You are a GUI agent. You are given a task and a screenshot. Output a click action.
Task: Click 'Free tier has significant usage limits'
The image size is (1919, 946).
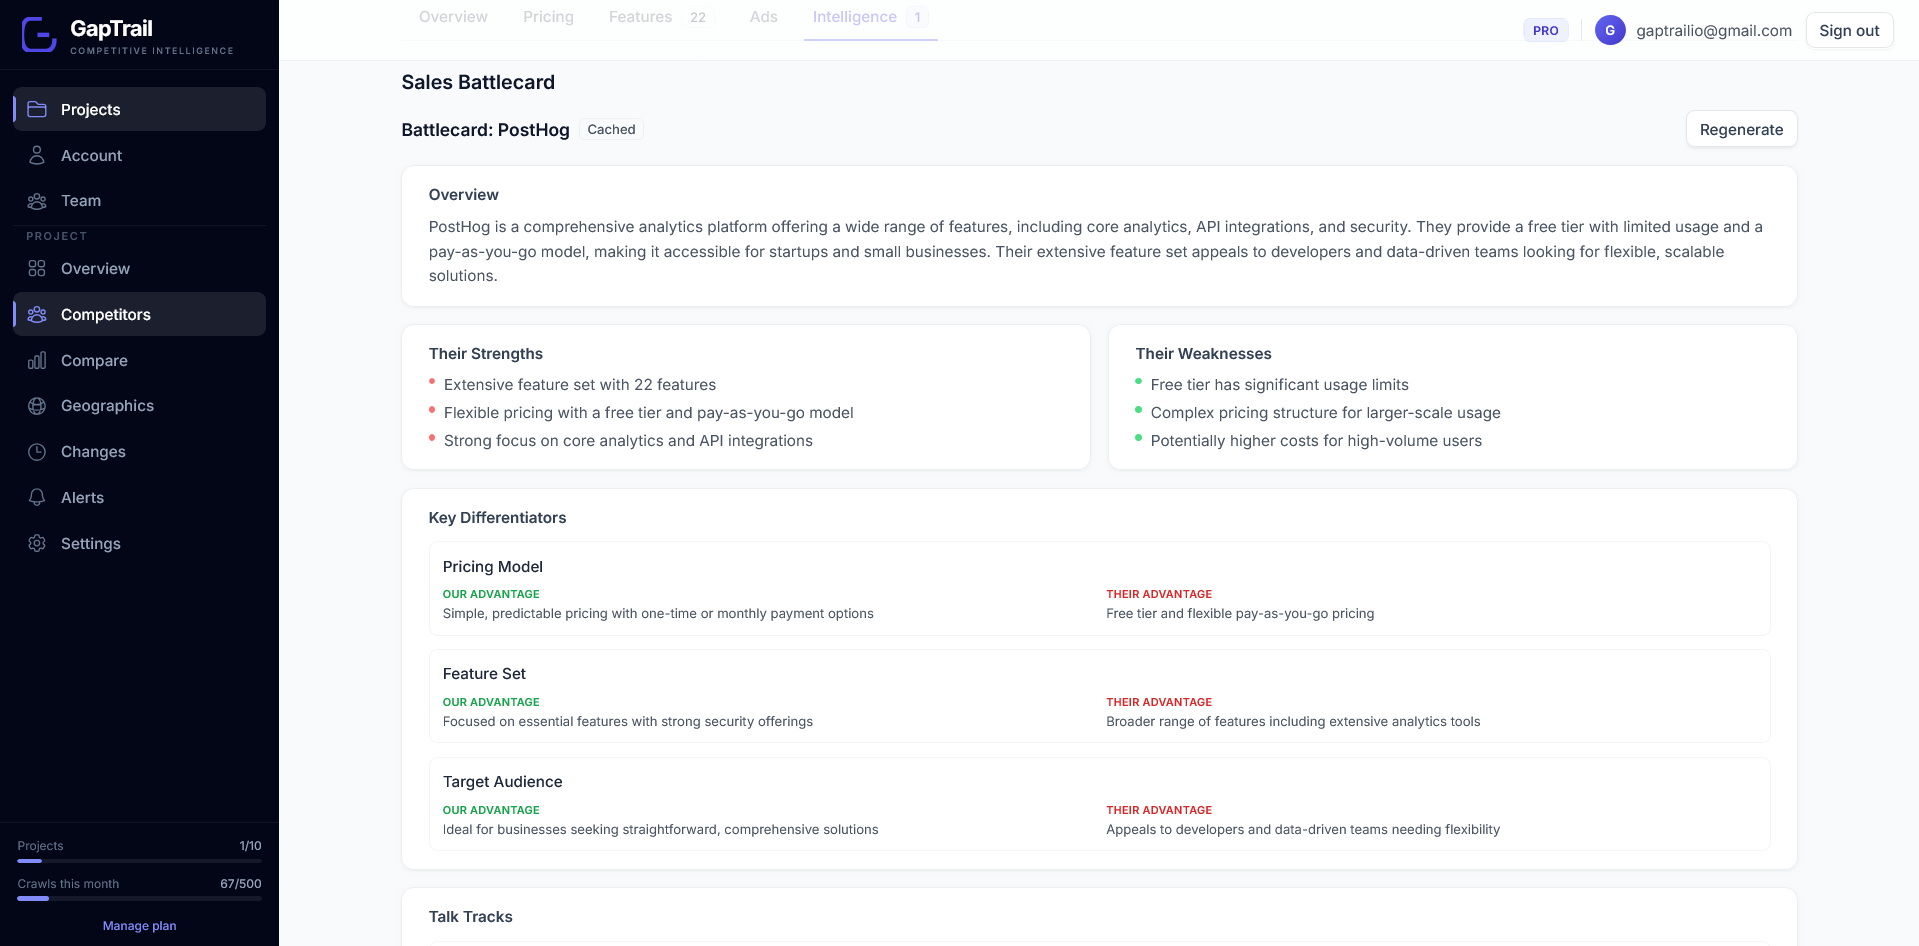1279,385
